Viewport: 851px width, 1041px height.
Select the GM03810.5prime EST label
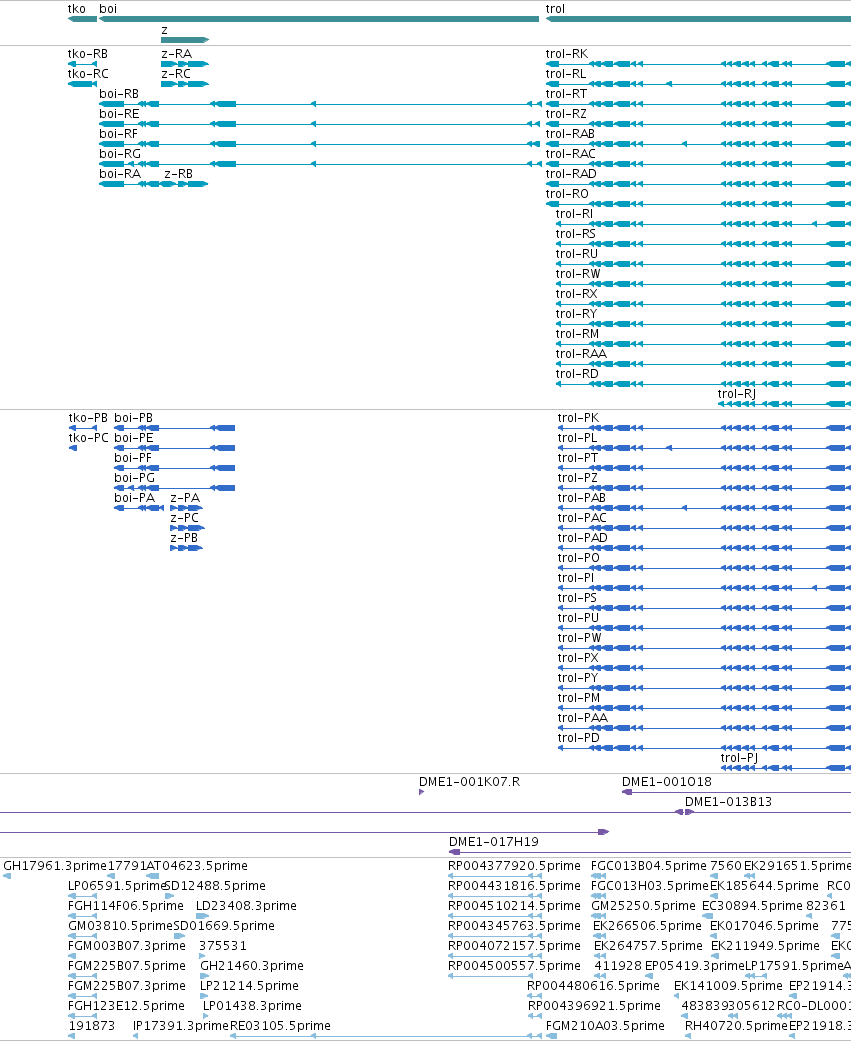click(x=120, y=925)
